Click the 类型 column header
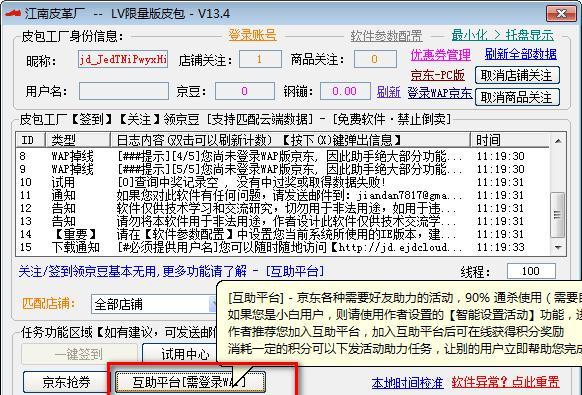 (78, 140)
